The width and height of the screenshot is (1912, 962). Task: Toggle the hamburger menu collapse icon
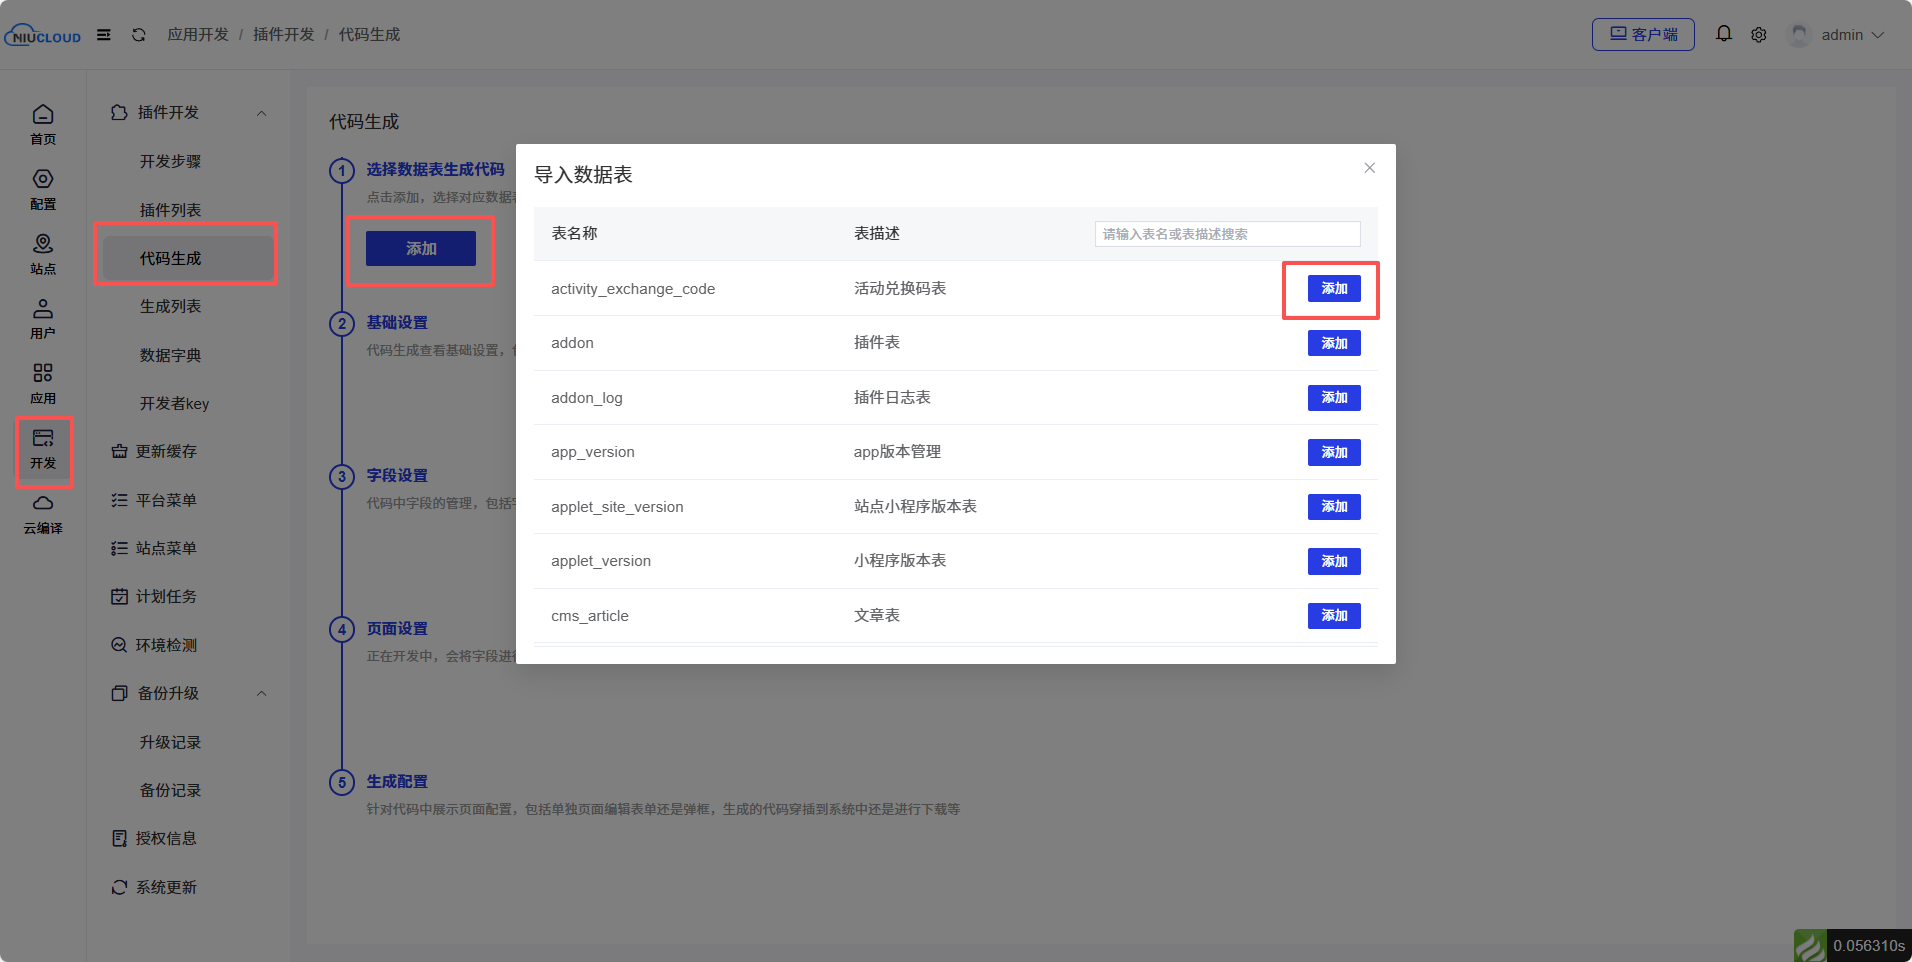[x=104, y=35]
